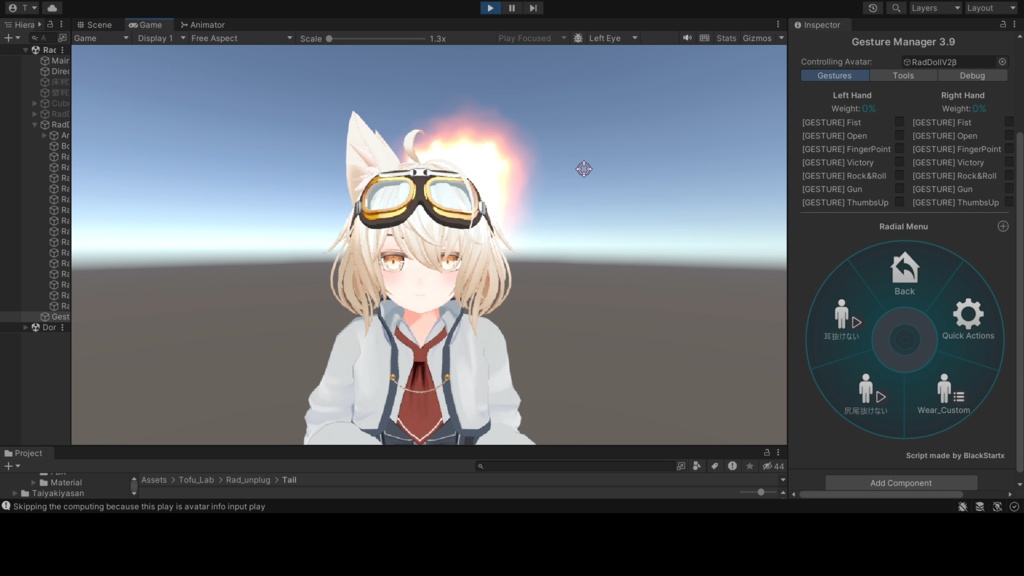
Task: Open the Layout dropdown
Action: 990,8
